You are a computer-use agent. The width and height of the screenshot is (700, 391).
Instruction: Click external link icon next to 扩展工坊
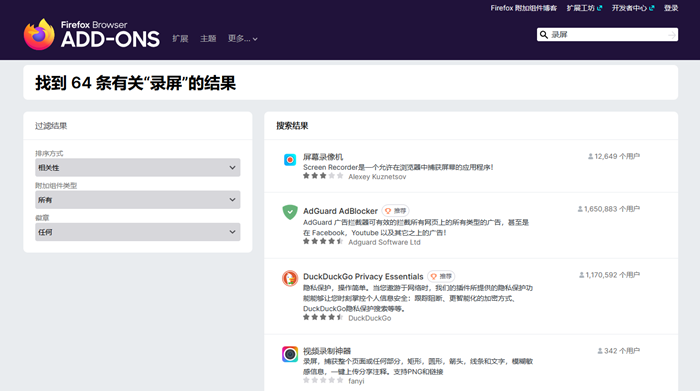[599, 8]
